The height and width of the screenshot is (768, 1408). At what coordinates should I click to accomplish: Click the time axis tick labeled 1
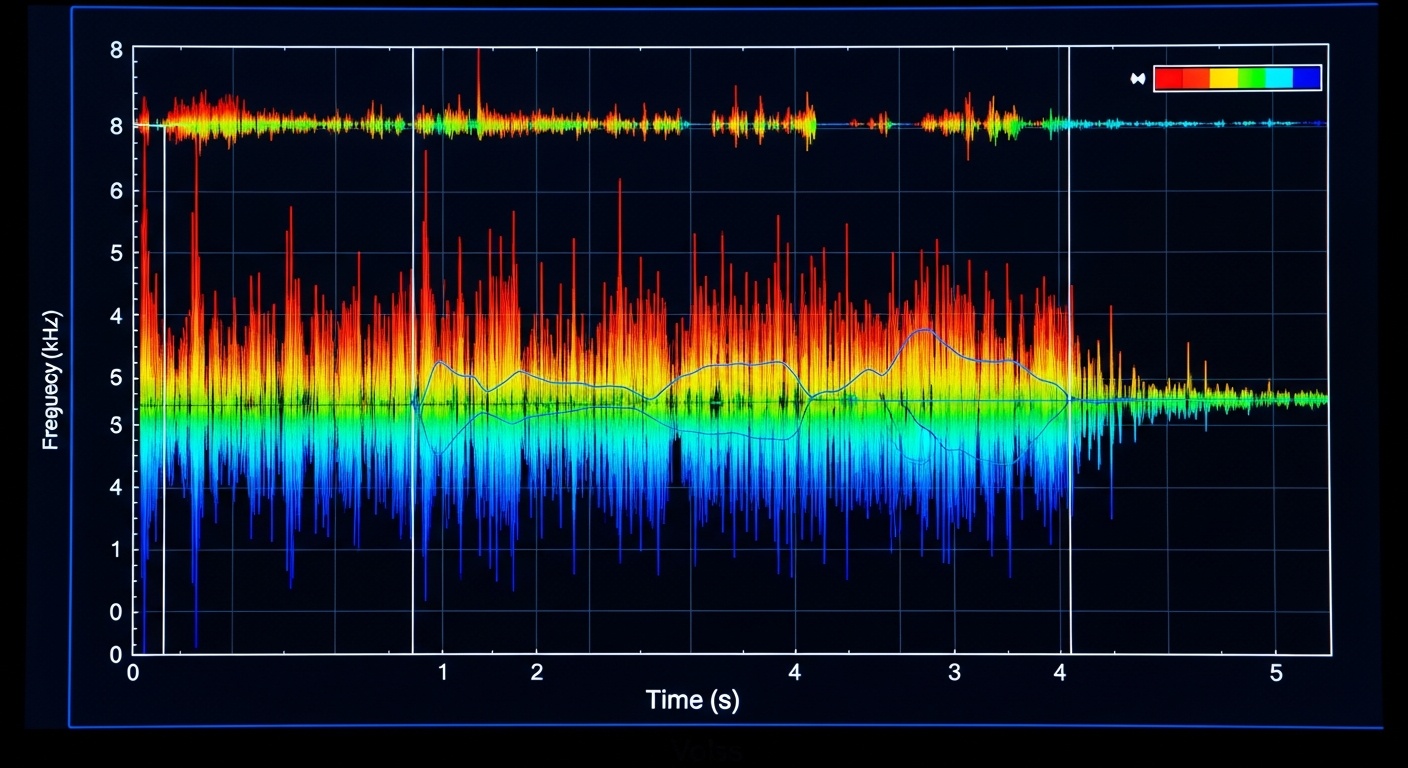click(443, 672)
